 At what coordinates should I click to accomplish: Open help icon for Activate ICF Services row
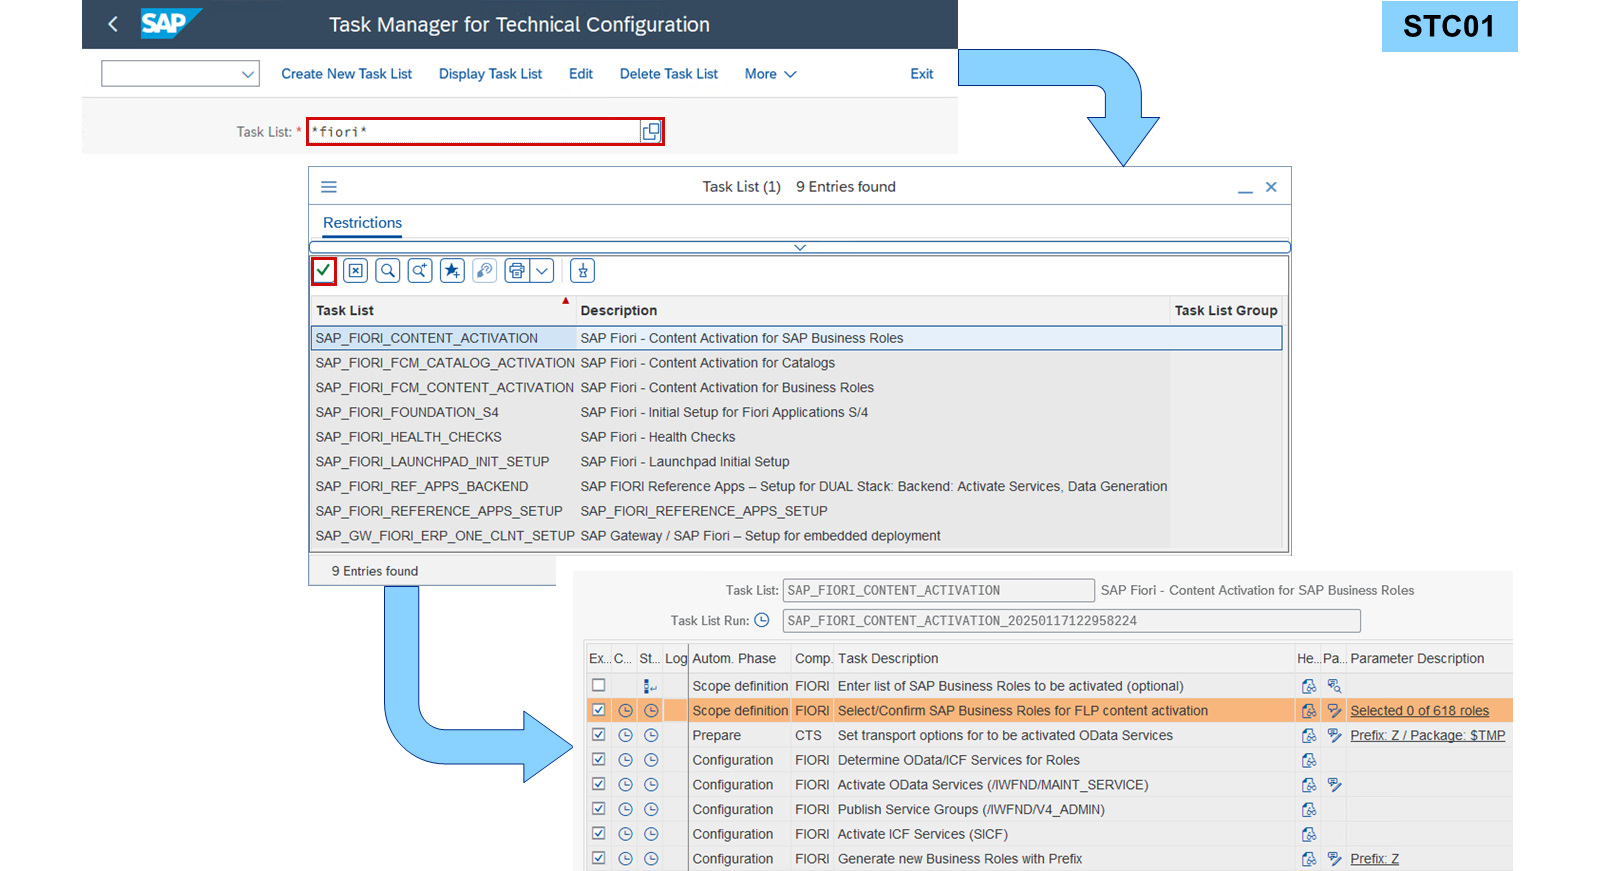1309,834
